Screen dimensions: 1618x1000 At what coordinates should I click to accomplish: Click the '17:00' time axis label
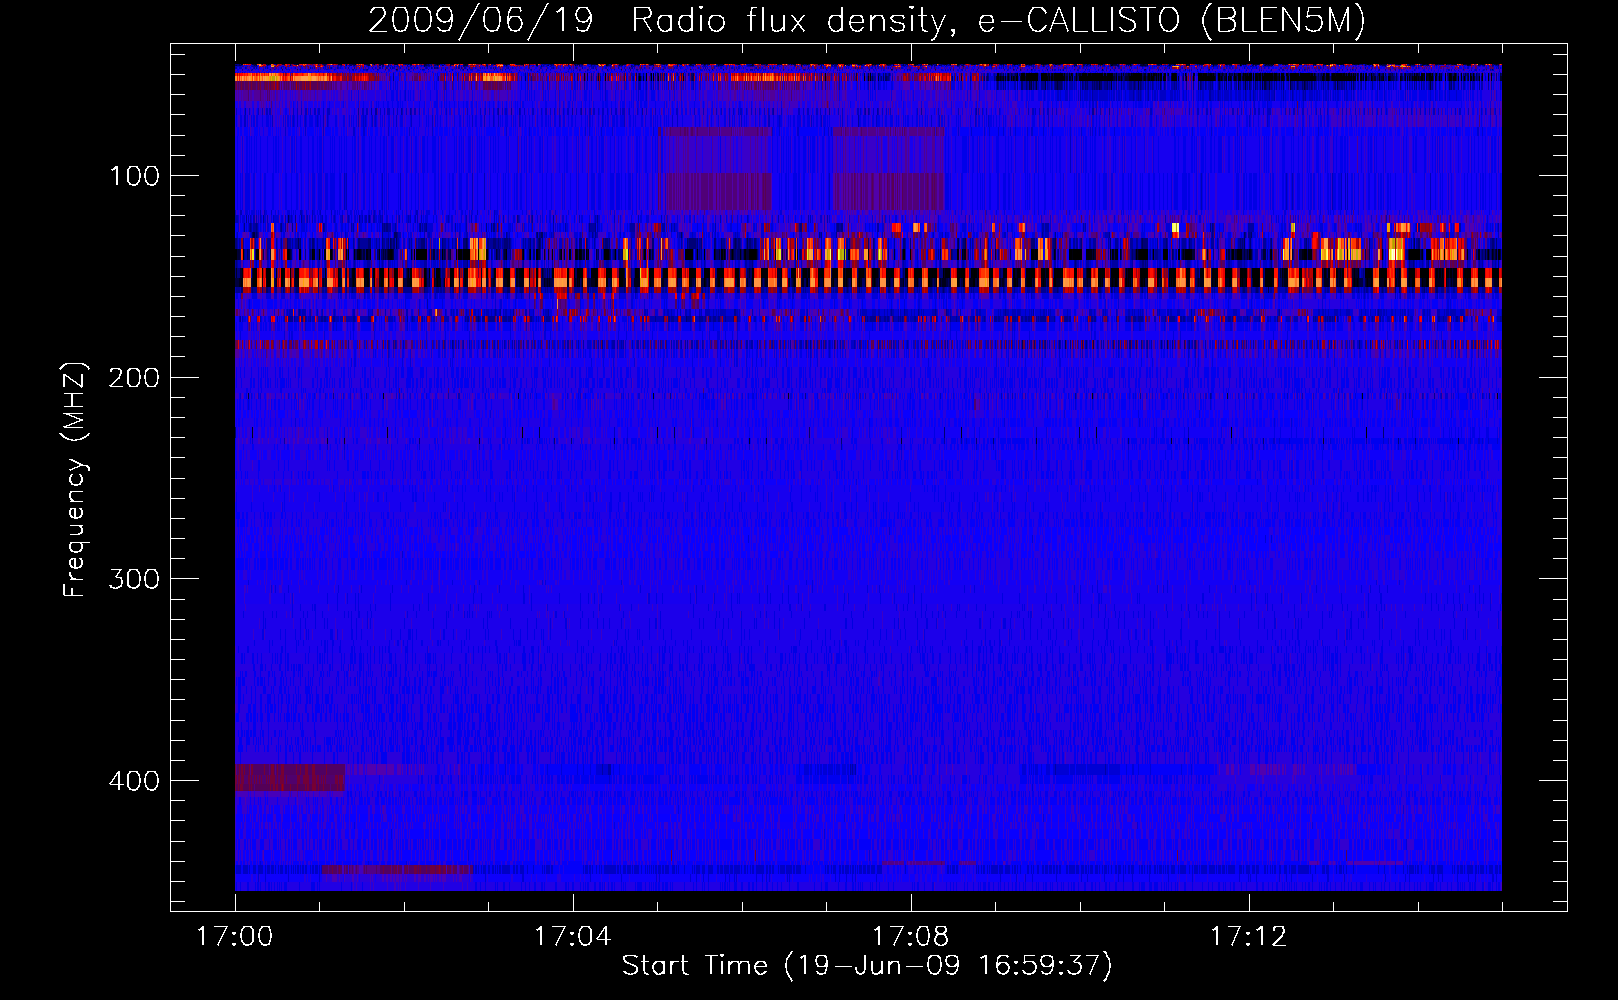tap(235, 937)
